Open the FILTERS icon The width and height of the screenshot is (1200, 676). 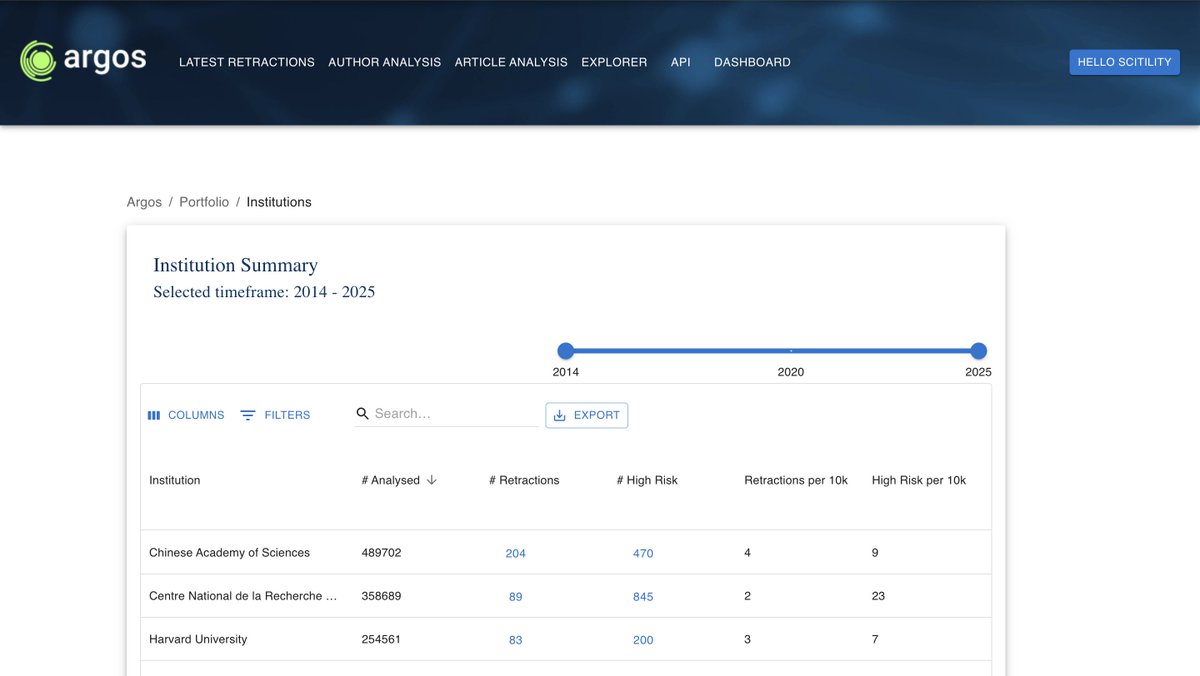coord(247,414)
